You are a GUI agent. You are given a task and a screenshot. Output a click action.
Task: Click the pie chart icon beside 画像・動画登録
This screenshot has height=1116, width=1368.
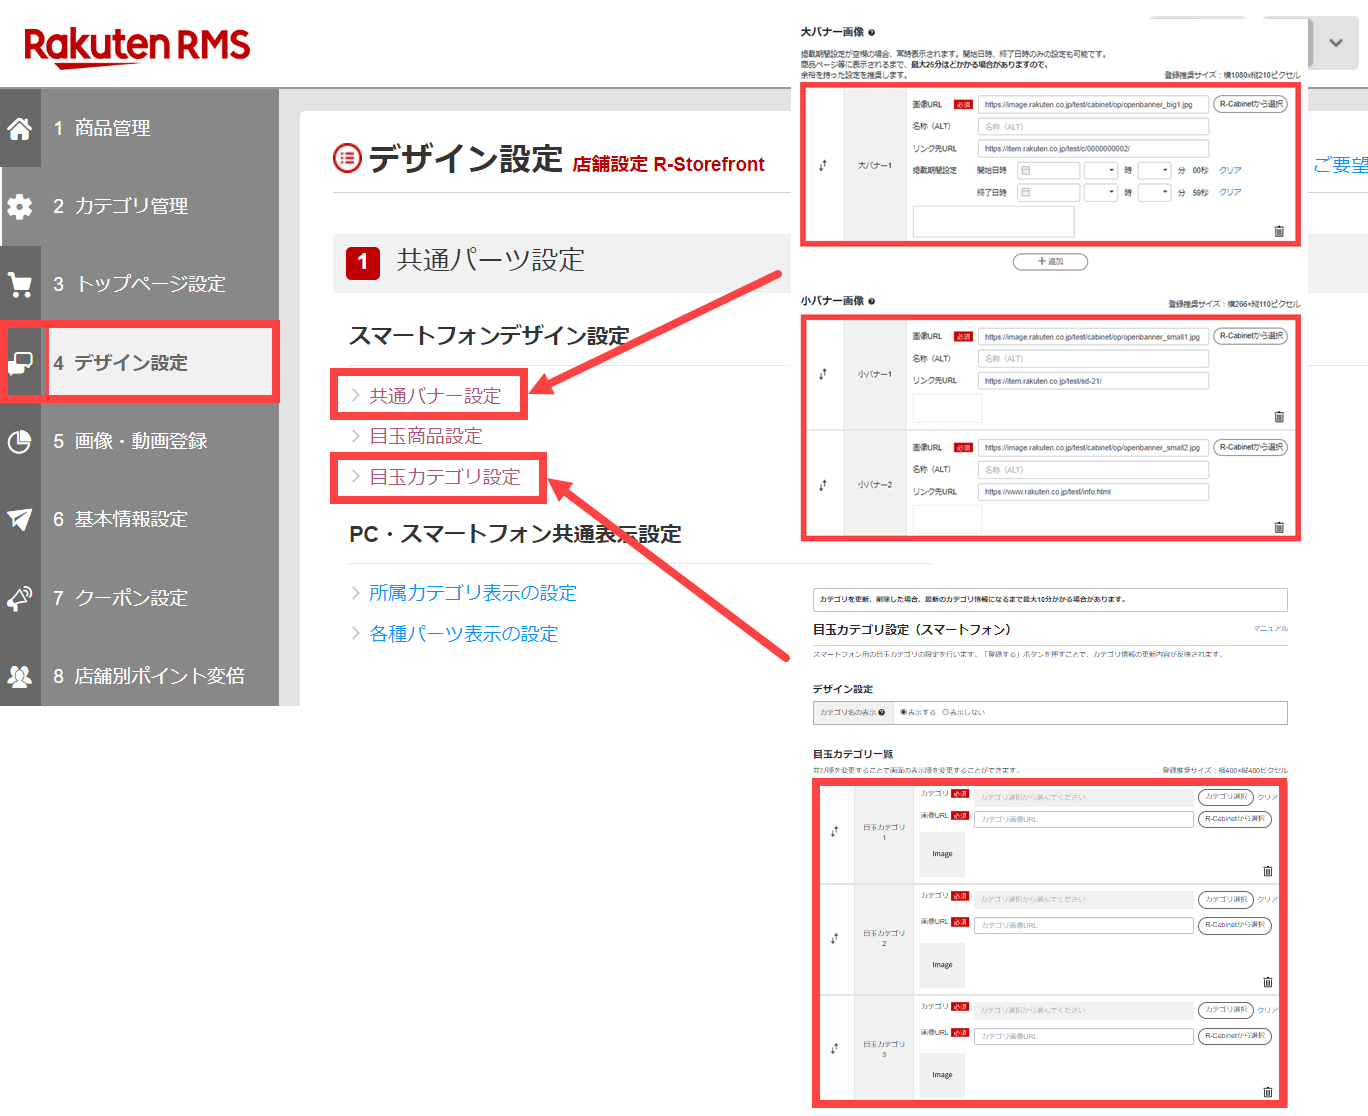[x=19, y=441]
